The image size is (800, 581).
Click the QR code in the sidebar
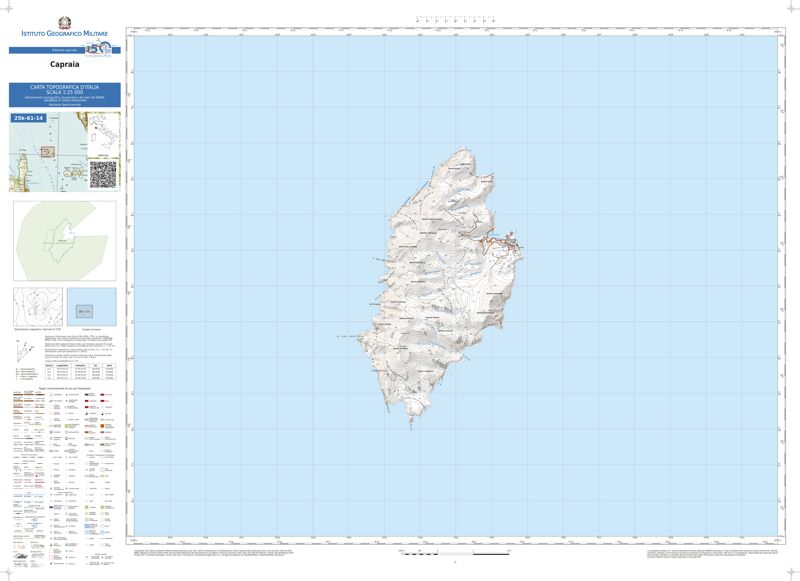104,173
